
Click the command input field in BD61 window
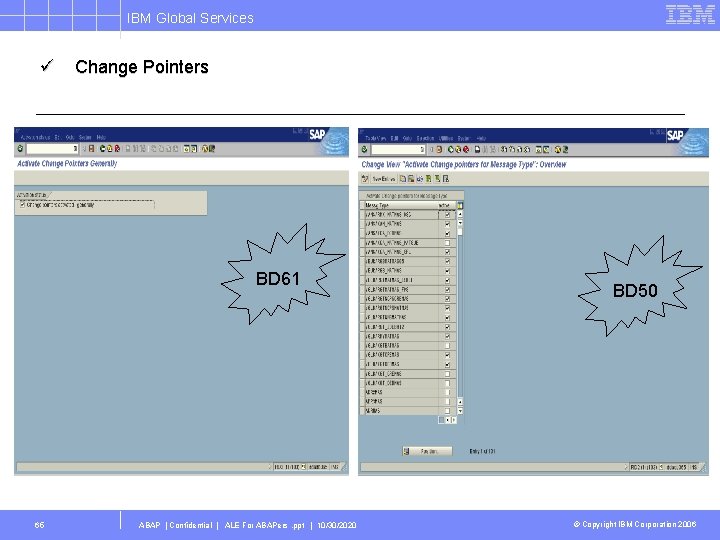coord(52,148)
